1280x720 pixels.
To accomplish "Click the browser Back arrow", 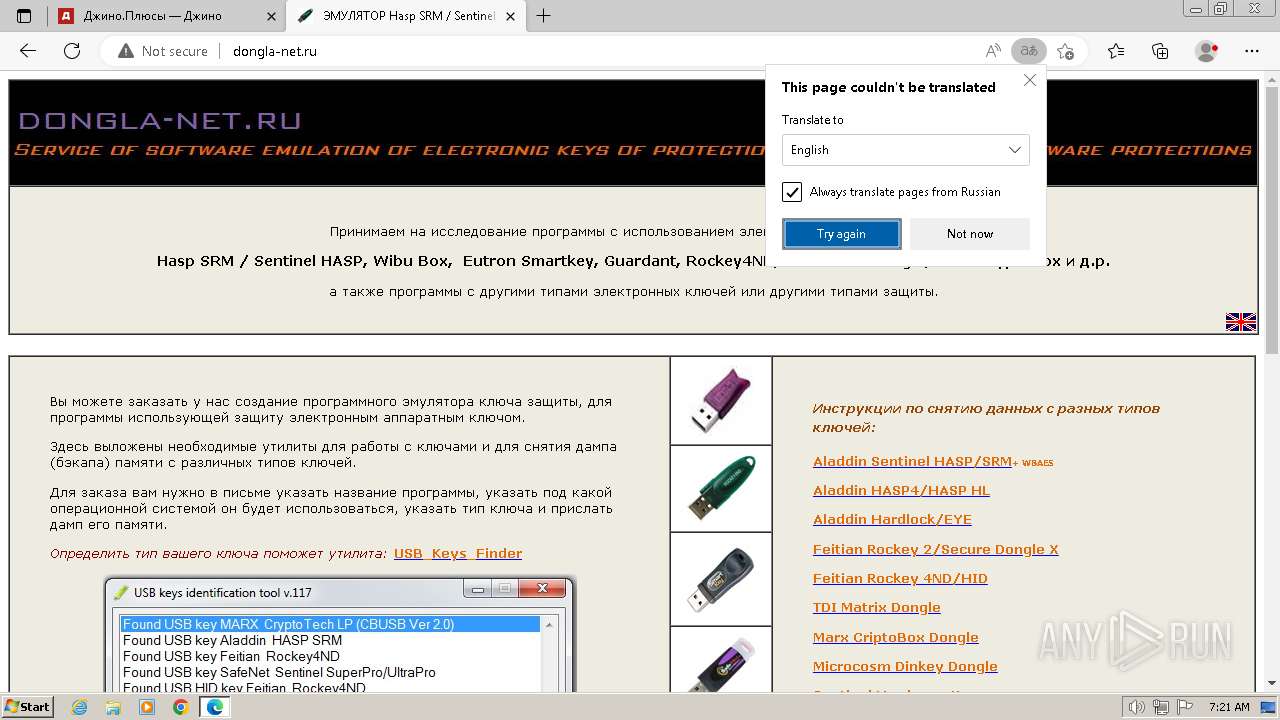I will [28, 51].
